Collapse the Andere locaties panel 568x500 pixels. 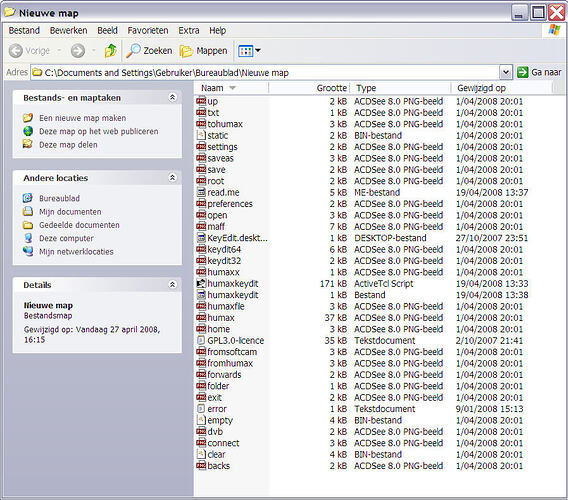point(172,178)
